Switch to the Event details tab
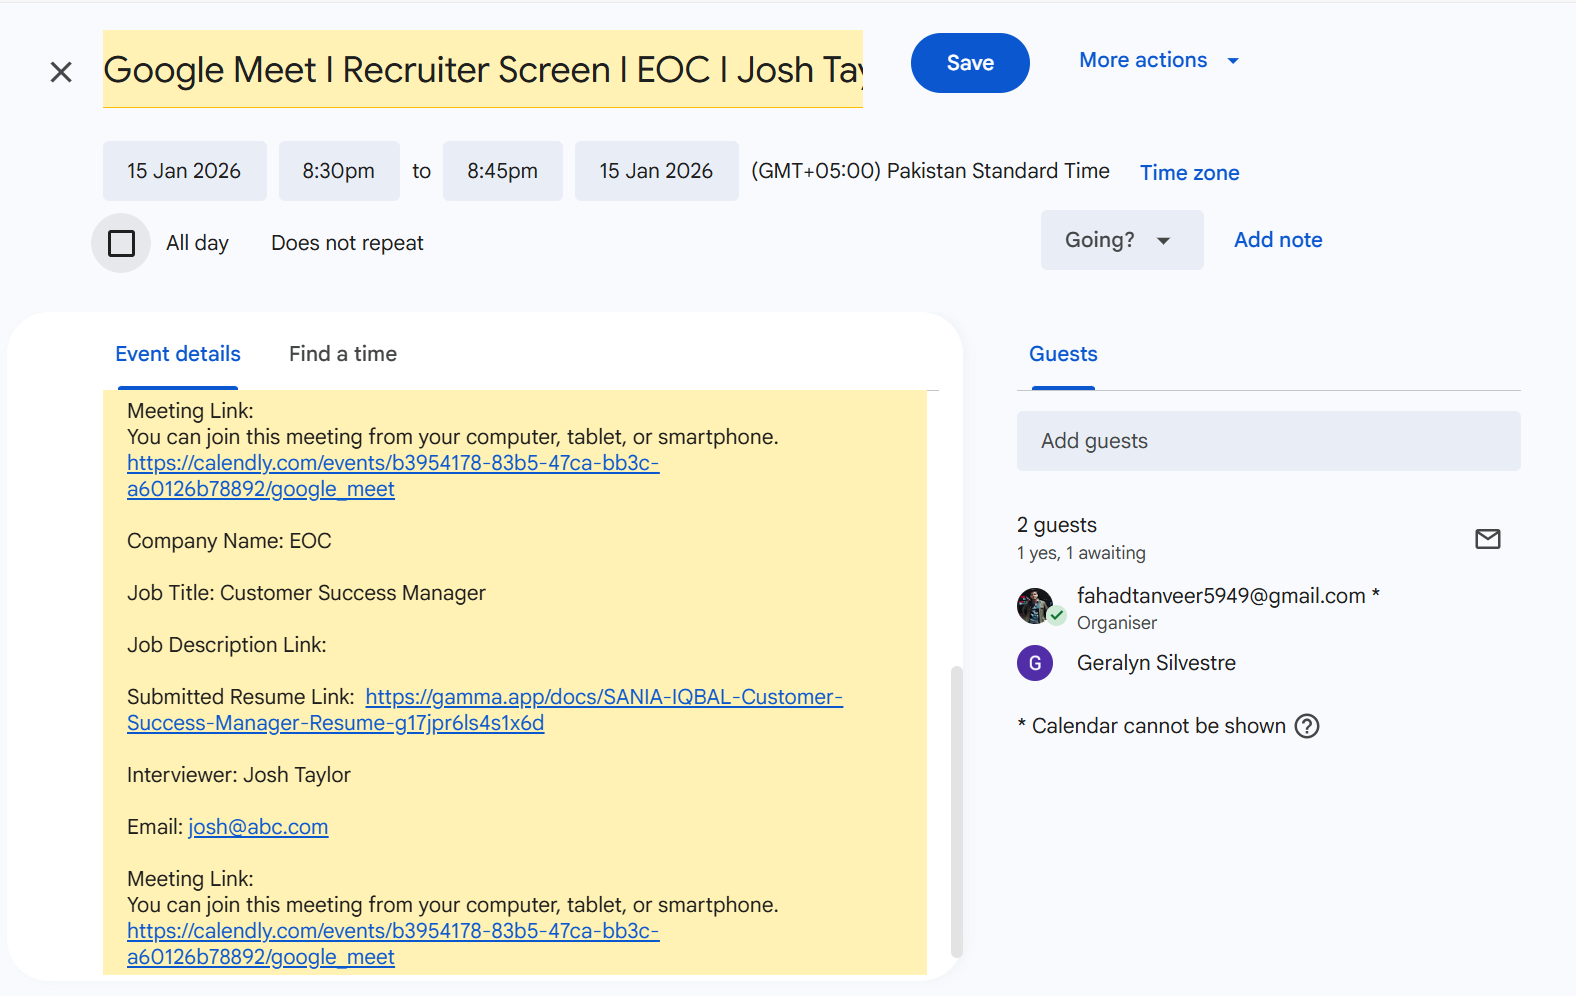Image resolution: width=1576 pixels, height=996 pixels. [x=178, y=354]
